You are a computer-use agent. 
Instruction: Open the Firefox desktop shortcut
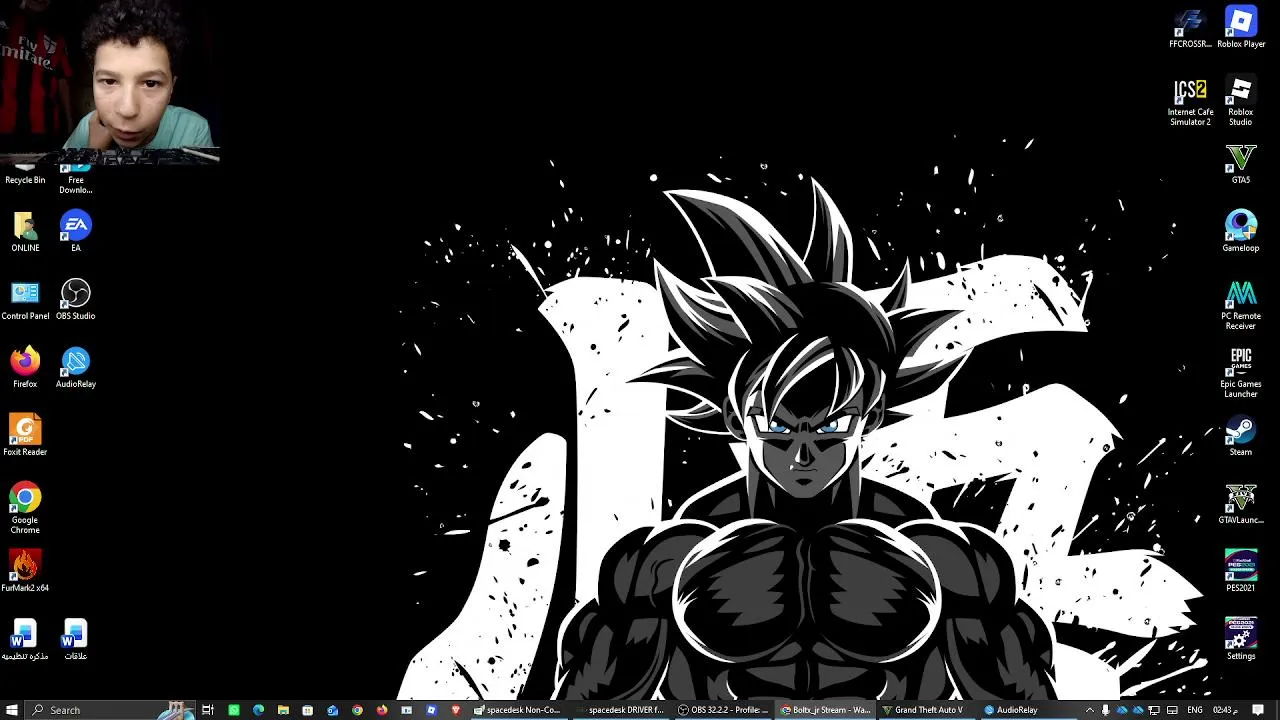(25, 368)
